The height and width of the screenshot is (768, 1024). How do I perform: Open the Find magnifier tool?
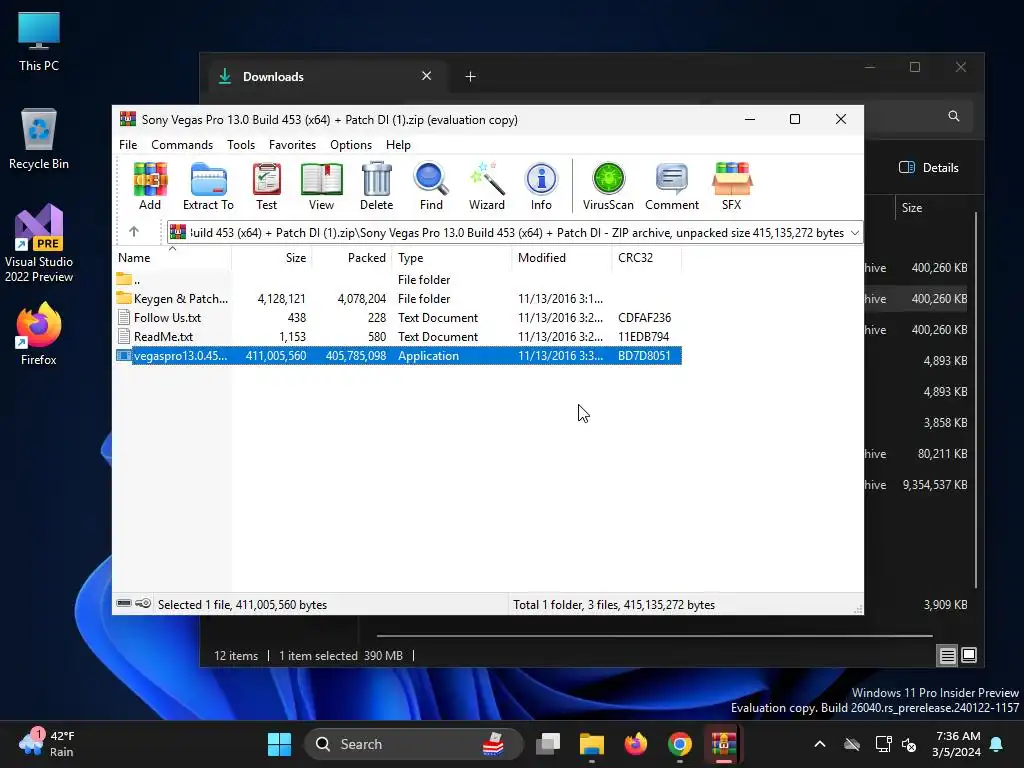click(x=431, y=186)
